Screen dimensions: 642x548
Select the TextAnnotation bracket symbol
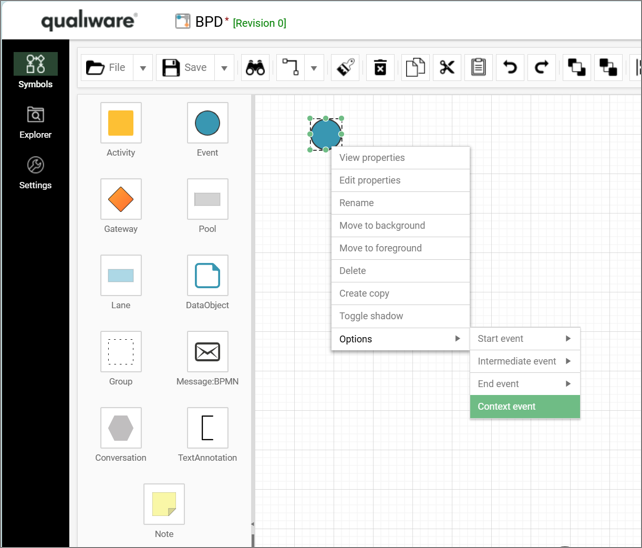pos(208,428)
